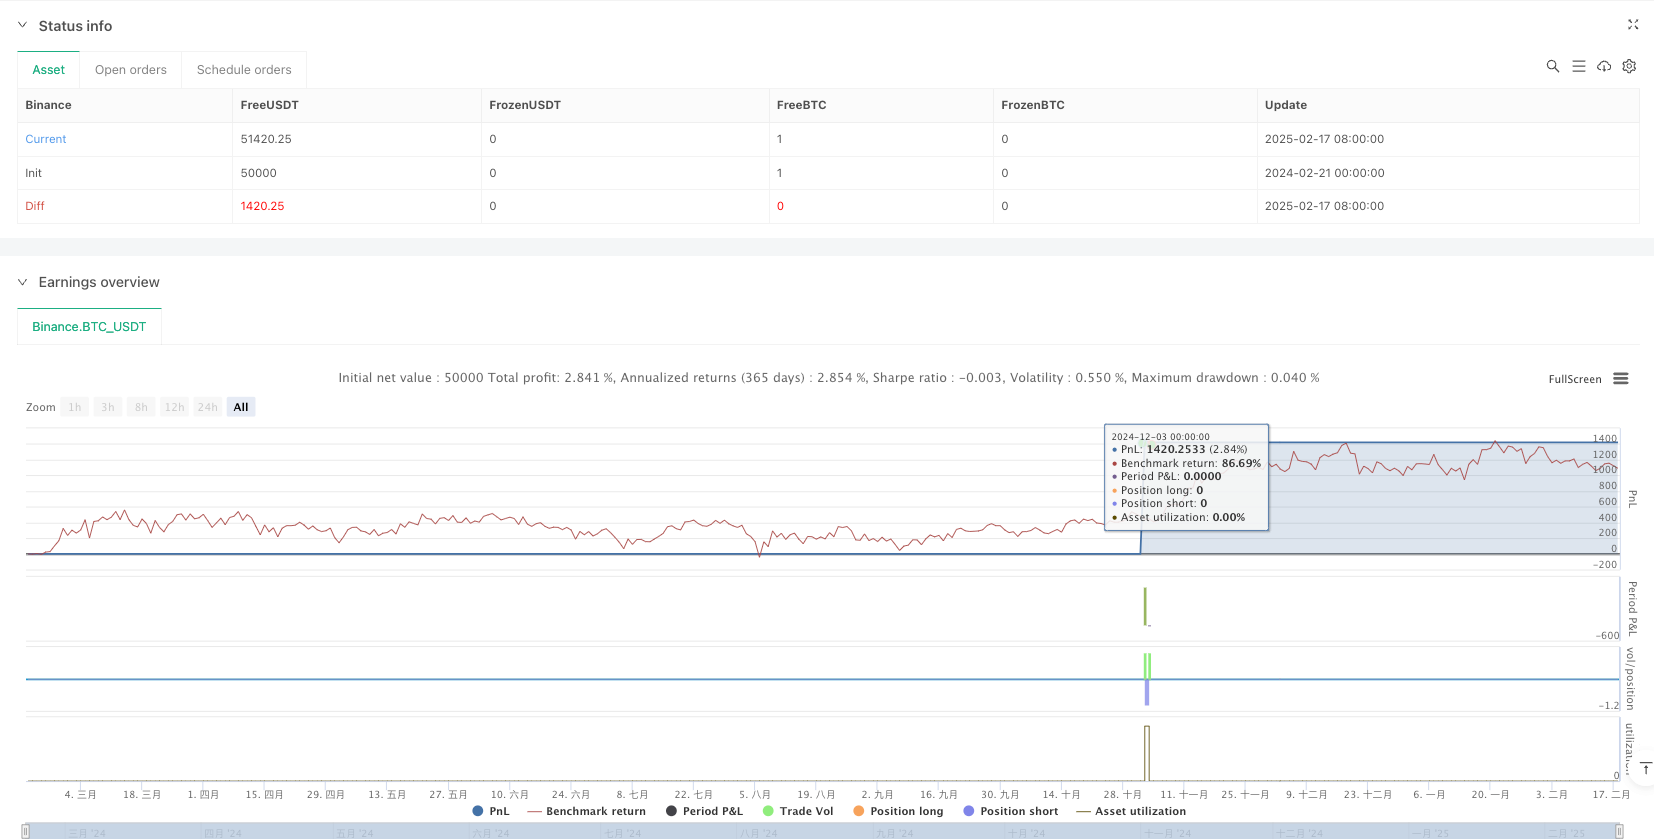The width and height of the screenshot is (1654, 839).
Task: Hide the Benchmark return series
Action: coord(586,811)
